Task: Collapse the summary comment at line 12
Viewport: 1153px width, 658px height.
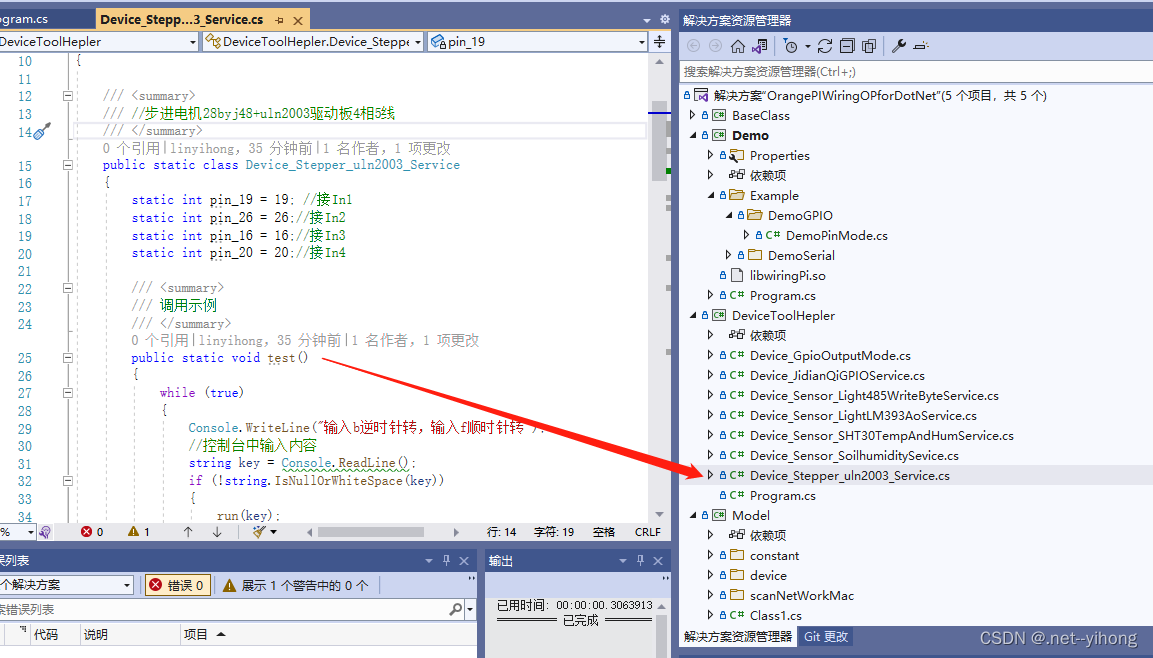Action: point(68,96)
